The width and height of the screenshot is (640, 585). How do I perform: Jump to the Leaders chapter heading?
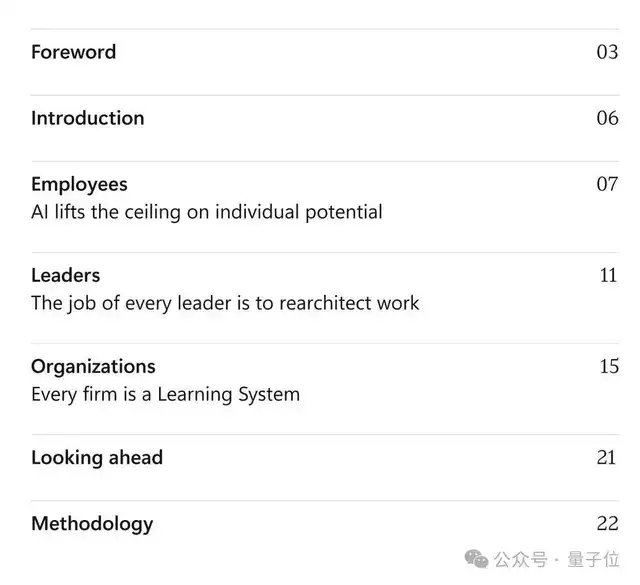(x=66, y=275)
